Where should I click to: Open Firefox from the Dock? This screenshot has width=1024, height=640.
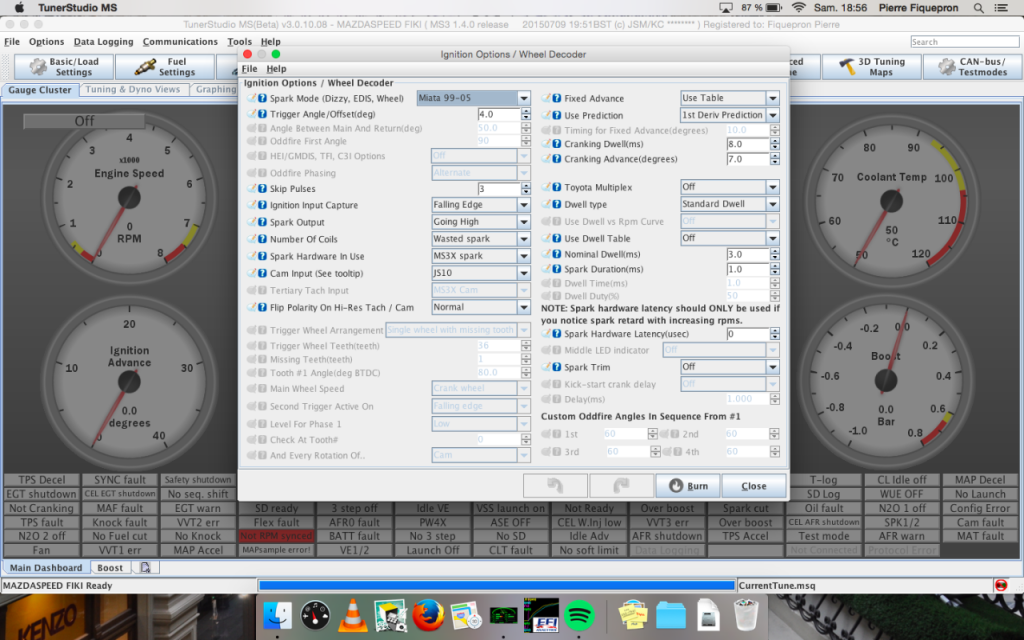428,615
